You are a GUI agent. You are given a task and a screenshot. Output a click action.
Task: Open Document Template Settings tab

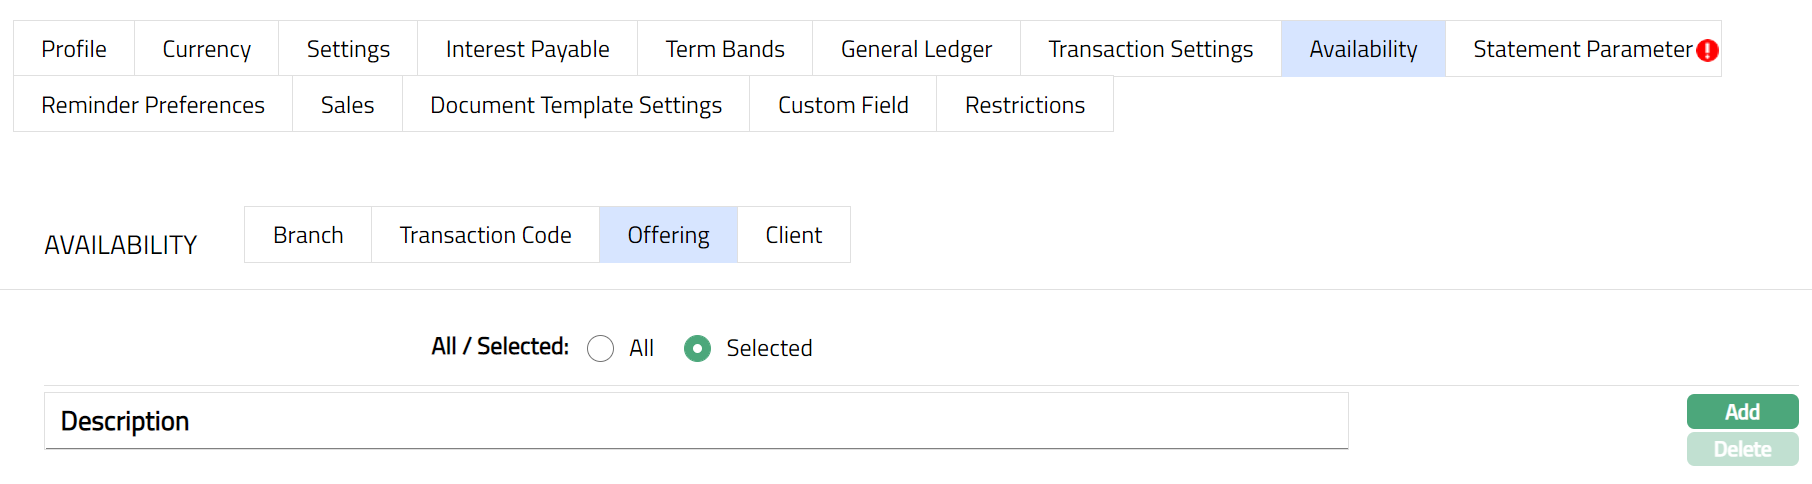[576, 105]
